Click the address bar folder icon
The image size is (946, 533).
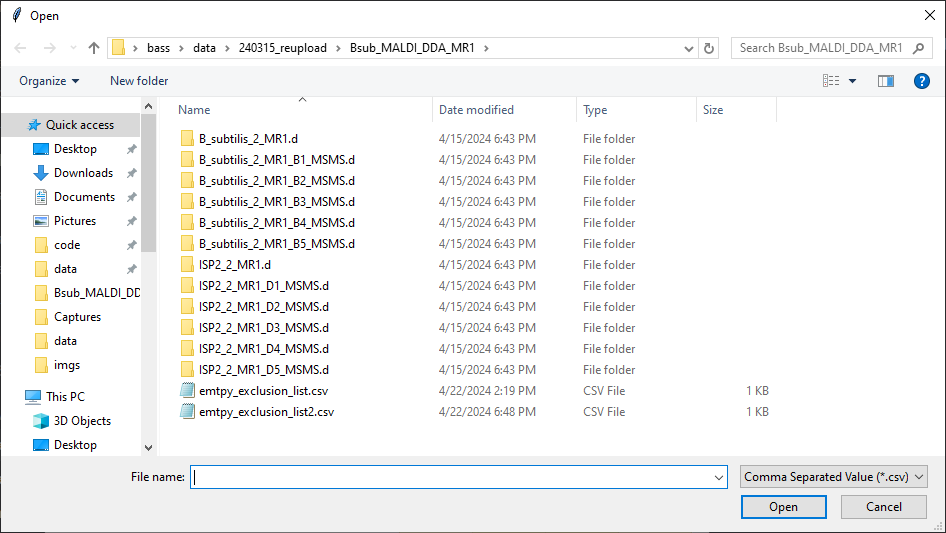(119, 48)
